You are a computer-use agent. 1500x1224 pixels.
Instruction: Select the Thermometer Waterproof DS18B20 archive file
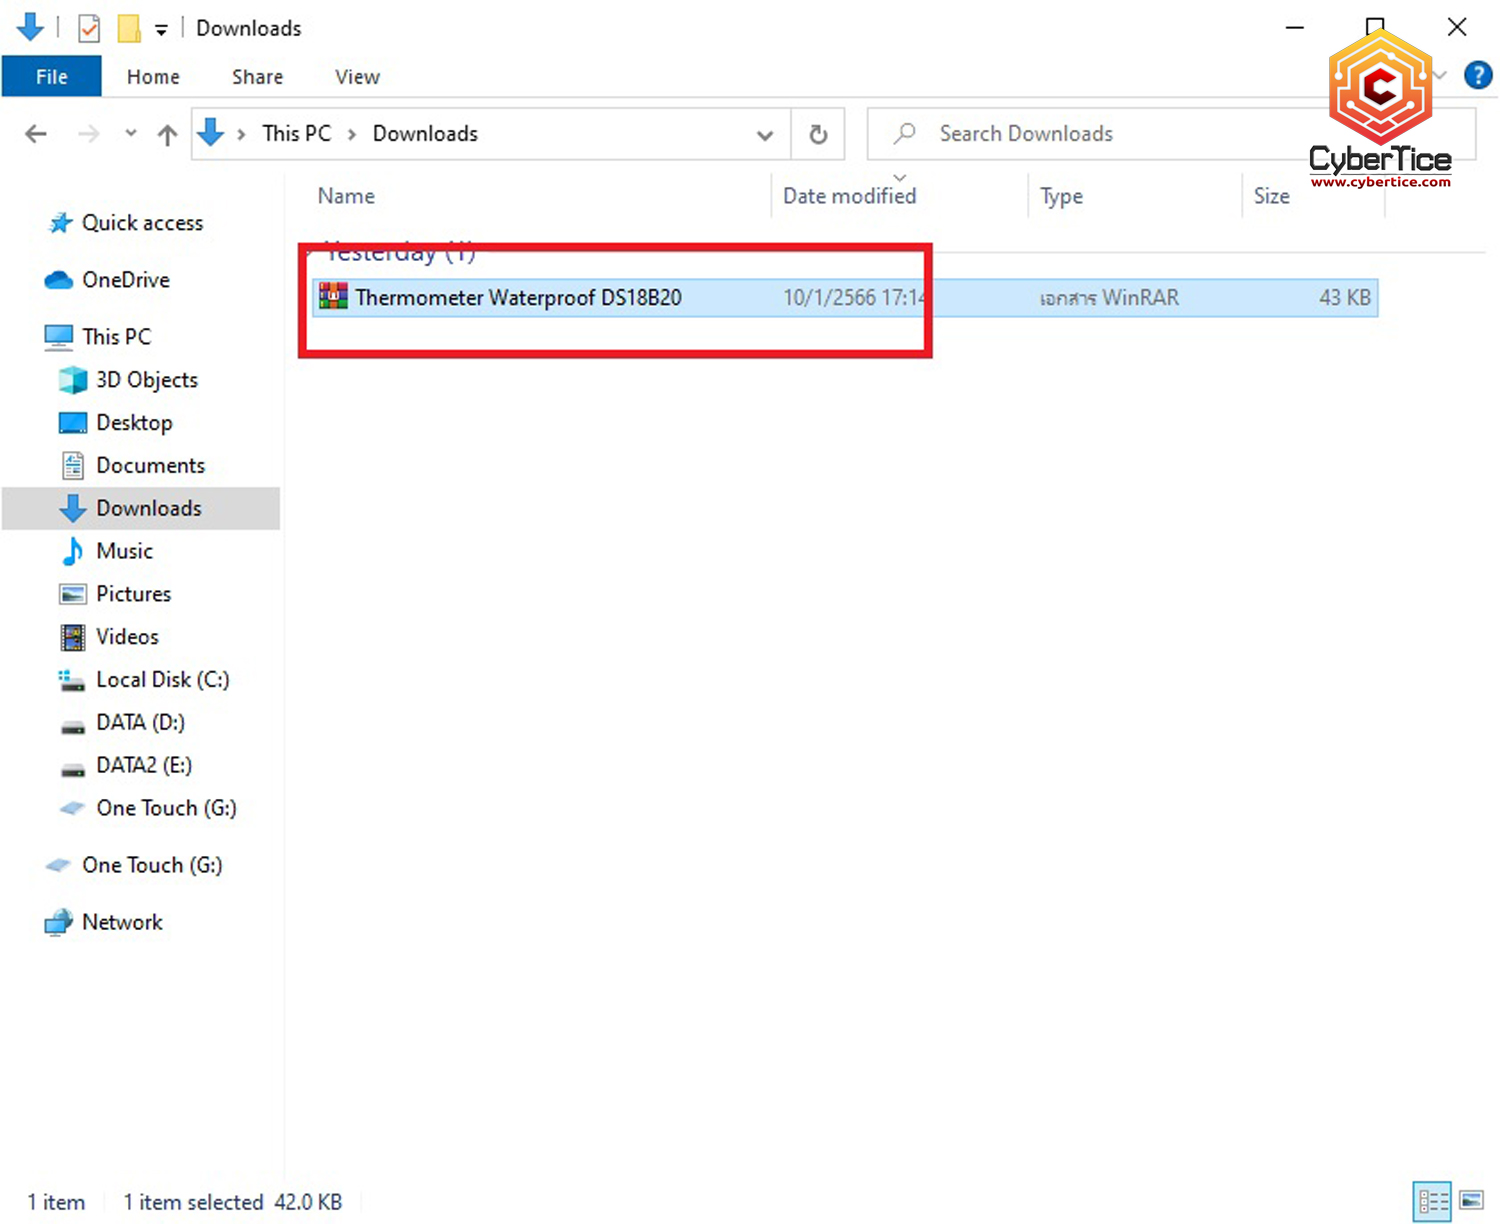pos(518,298)
